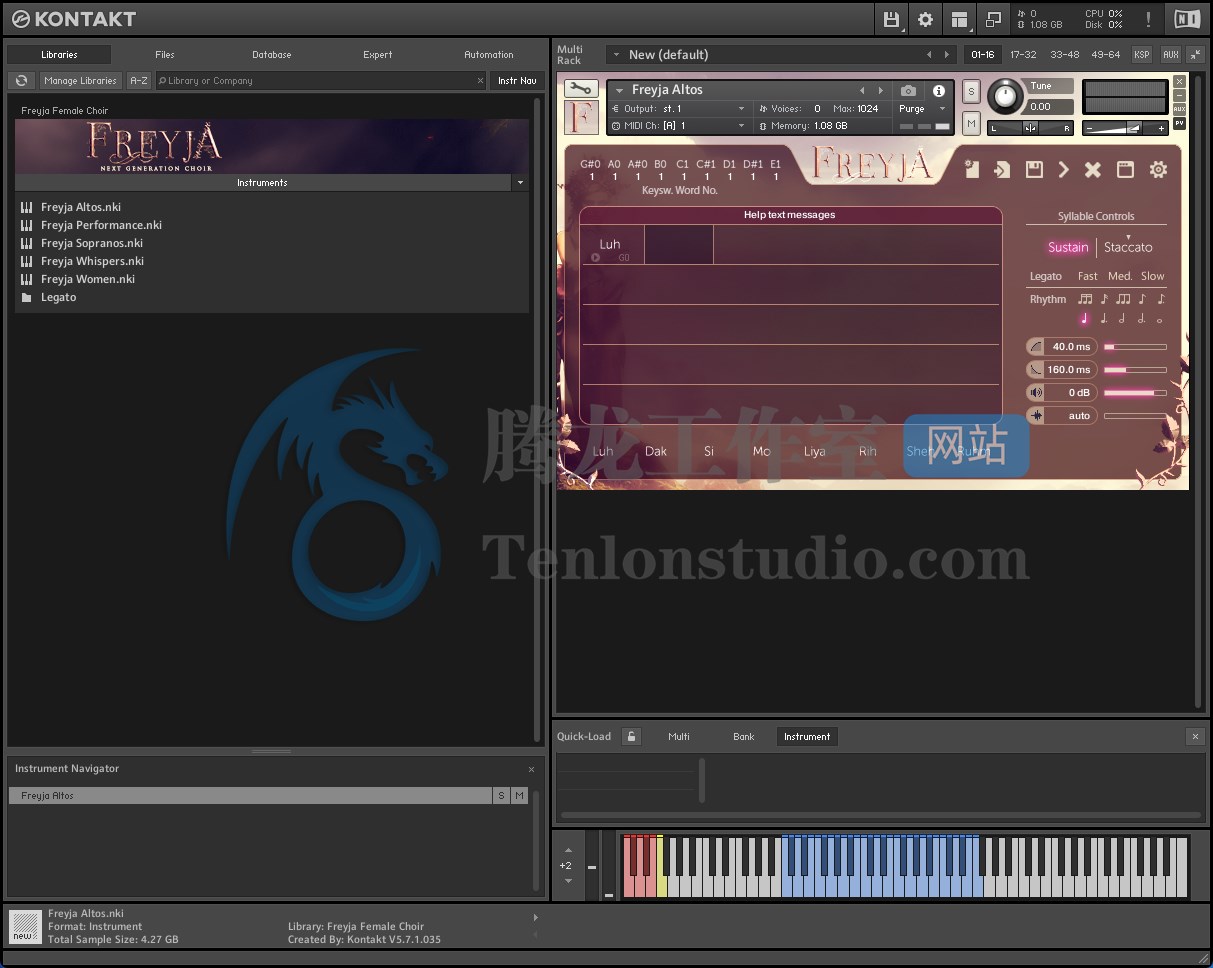This screenshot has width=1213, height=968.
Task: Click keyboard octave down arrow
Action: [568, 881]
